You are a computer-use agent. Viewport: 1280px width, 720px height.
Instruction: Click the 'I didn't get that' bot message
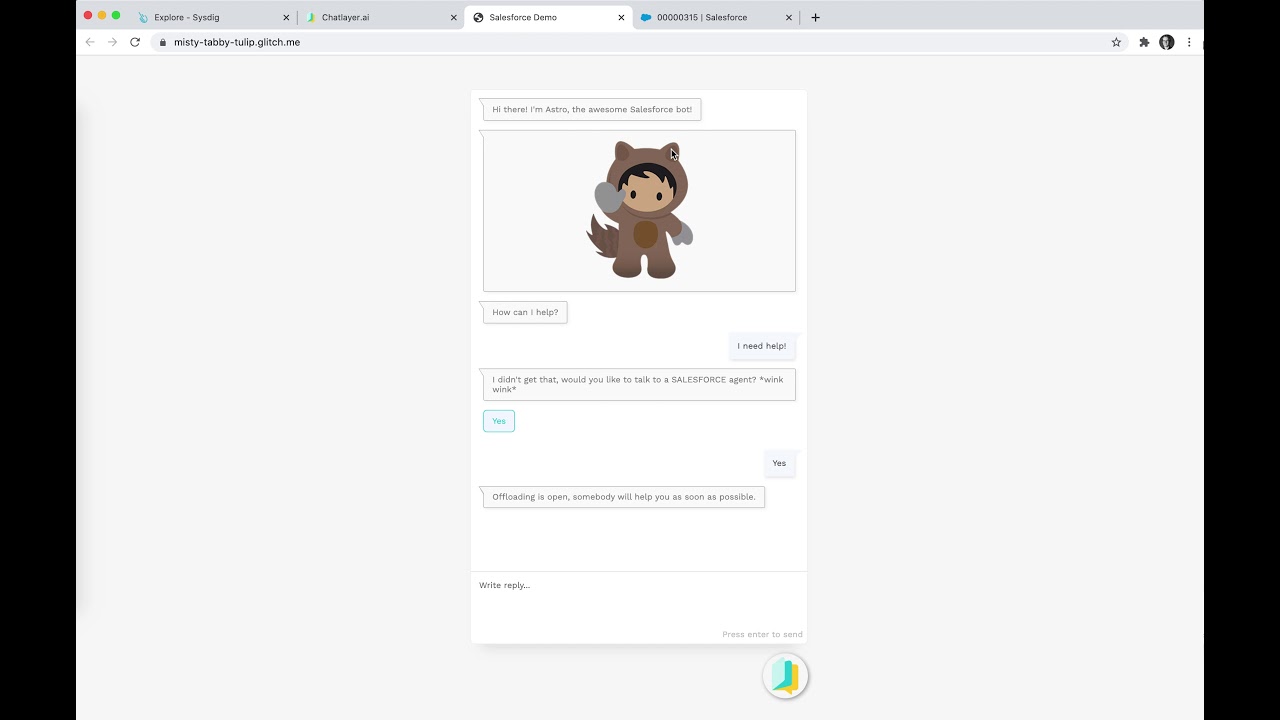point(639,384)
